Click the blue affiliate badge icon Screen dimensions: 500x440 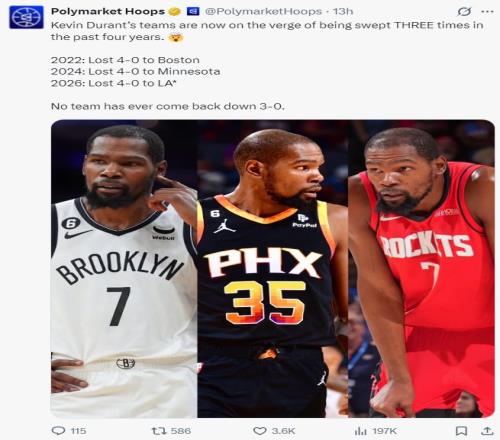(193, 11)
